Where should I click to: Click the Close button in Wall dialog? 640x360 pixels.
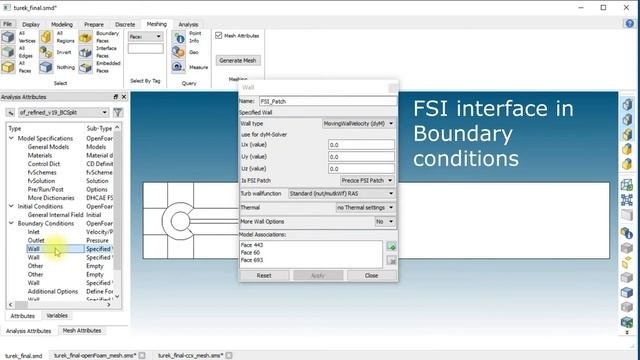[371, 276]
